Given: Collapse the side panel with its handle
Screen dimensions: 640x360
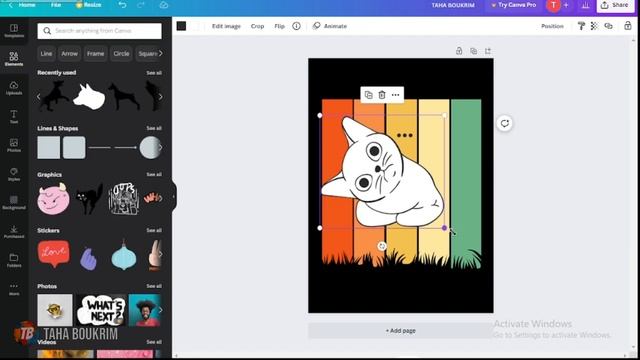Looking at the screenshot, I should click(x=174, y=196).
